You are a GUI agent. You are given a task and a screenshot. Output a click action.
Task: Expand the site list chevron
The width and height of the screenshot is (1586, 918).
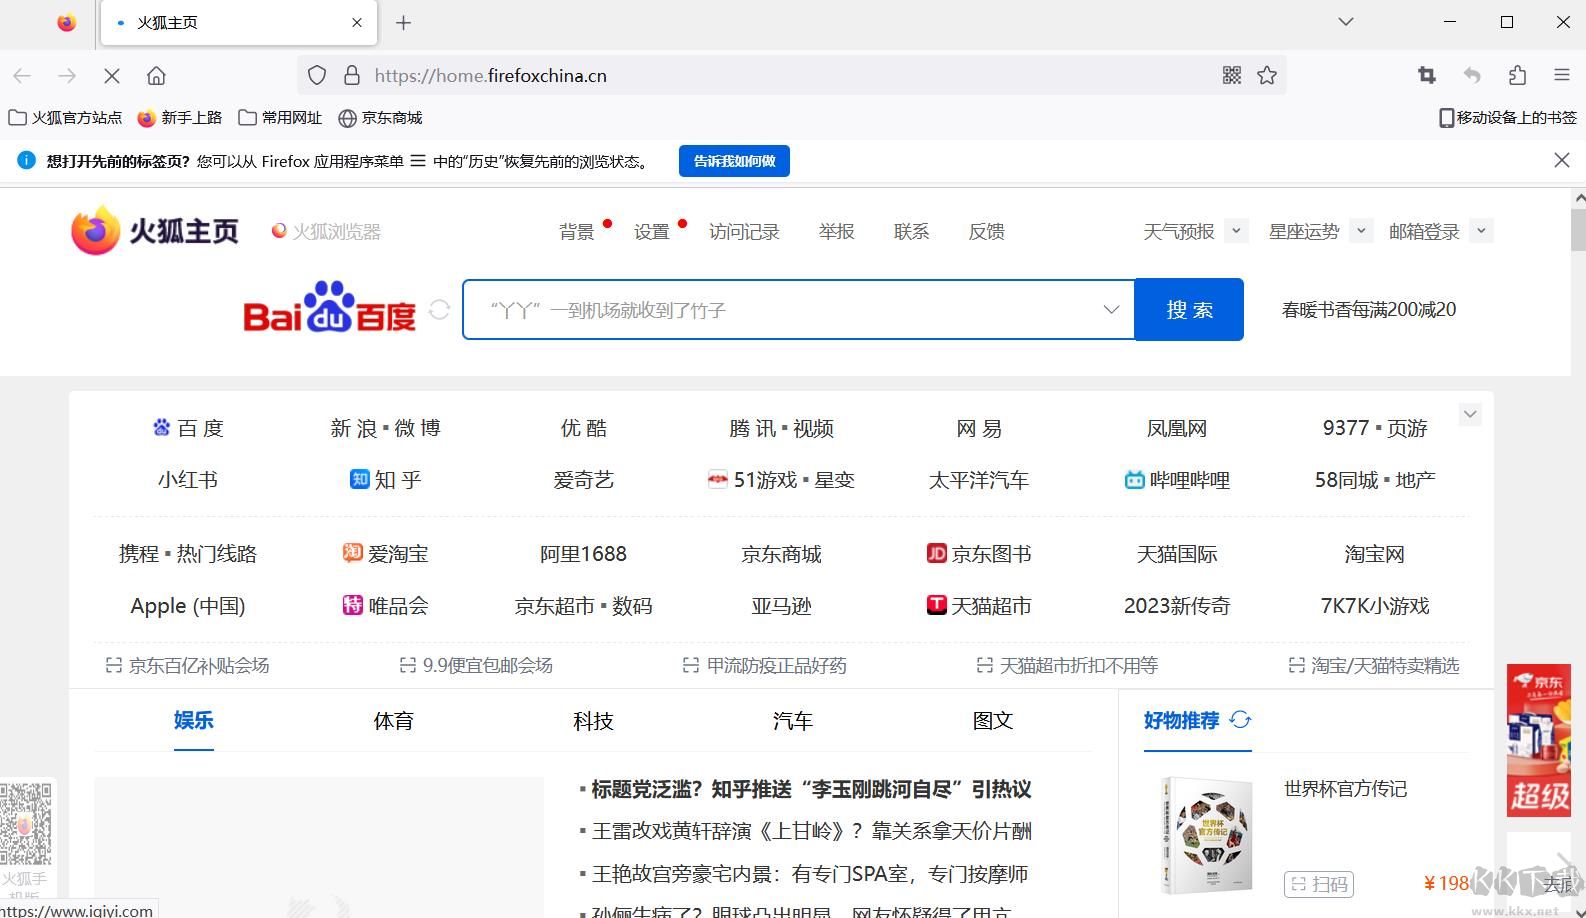coord(1470,414)
